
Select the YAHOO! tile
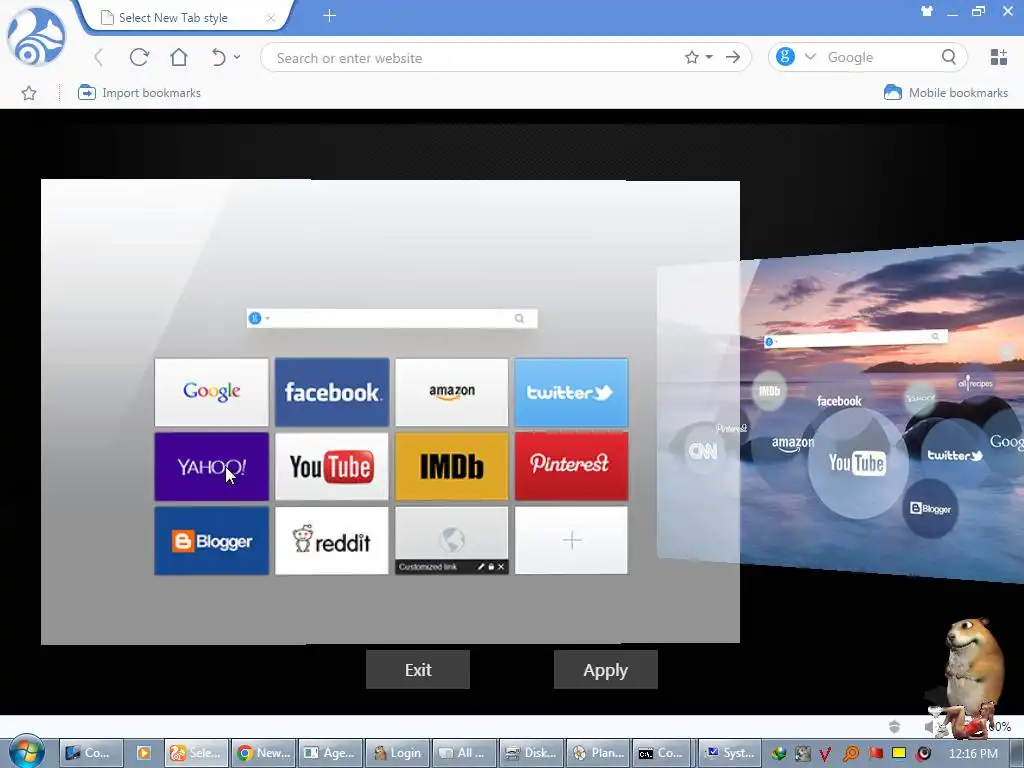[x=212, y=466]
